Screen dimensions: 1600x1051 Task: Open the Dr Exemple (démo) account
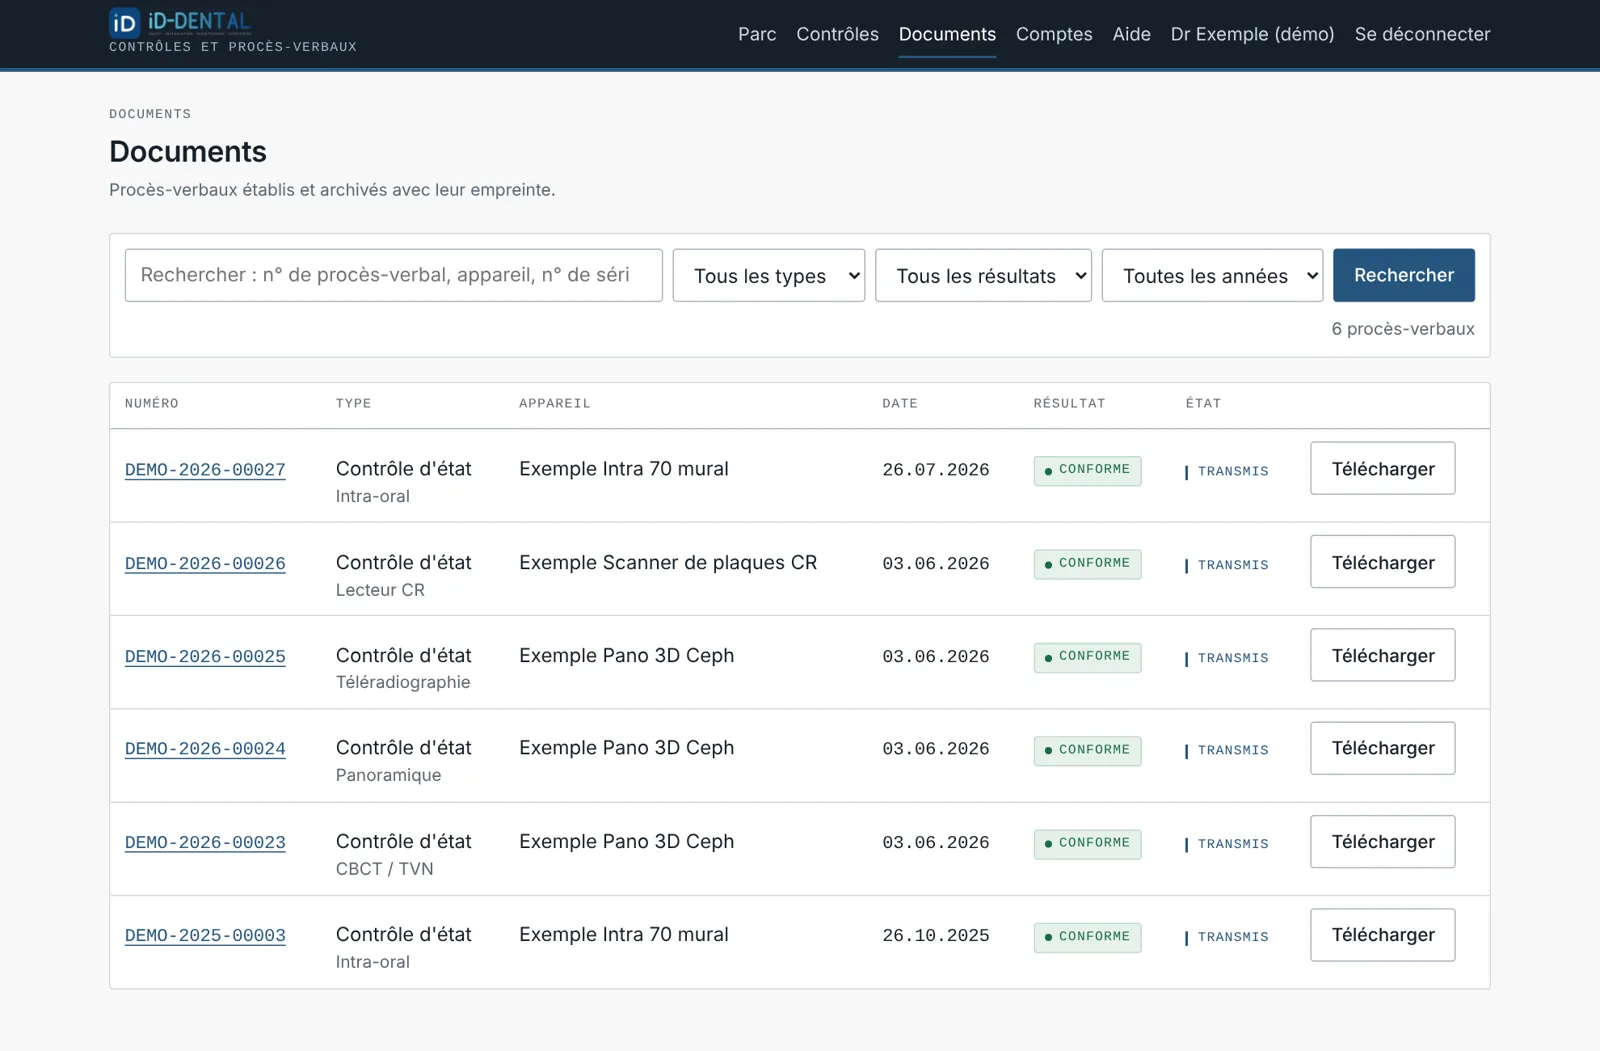1252,34
